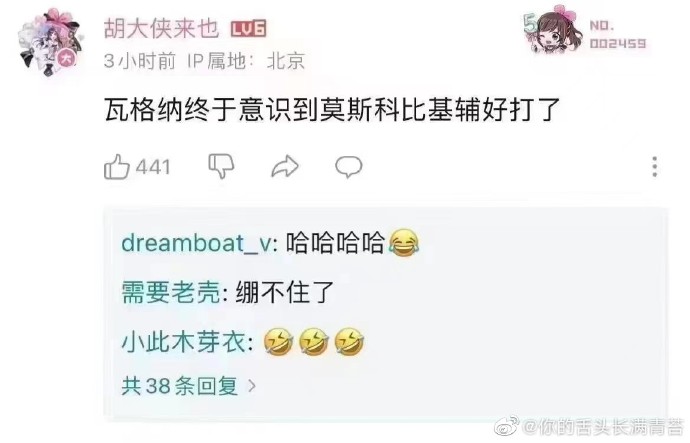Select the main comment text about 瓦格纳

pos(332,109)
